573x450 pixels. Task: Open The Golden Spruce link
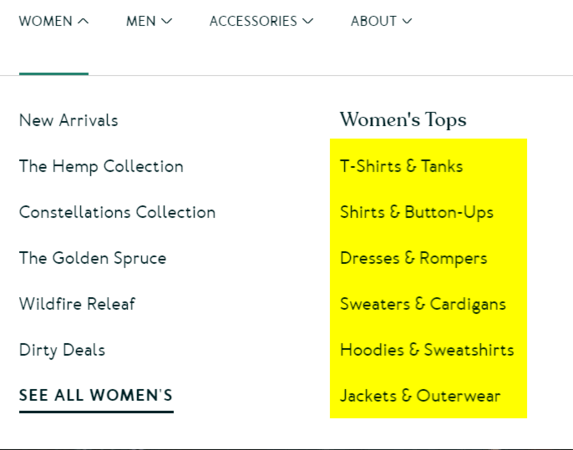pyautogui.click(x=93, y=258)
